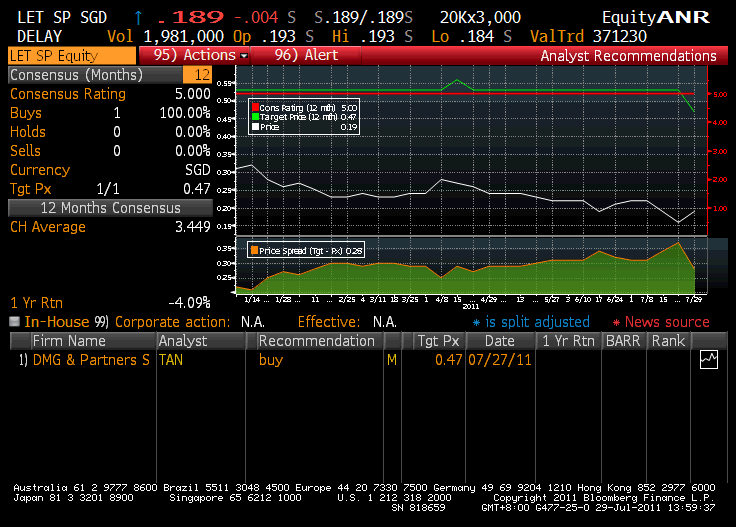Click the white Price legend swatch
The width and height of the screenshot is (736, 527).
pos(255,126)
